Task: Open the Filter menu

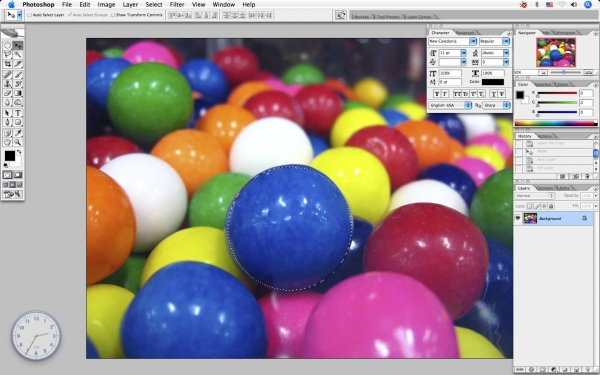Action: click(x=177, y=5)
